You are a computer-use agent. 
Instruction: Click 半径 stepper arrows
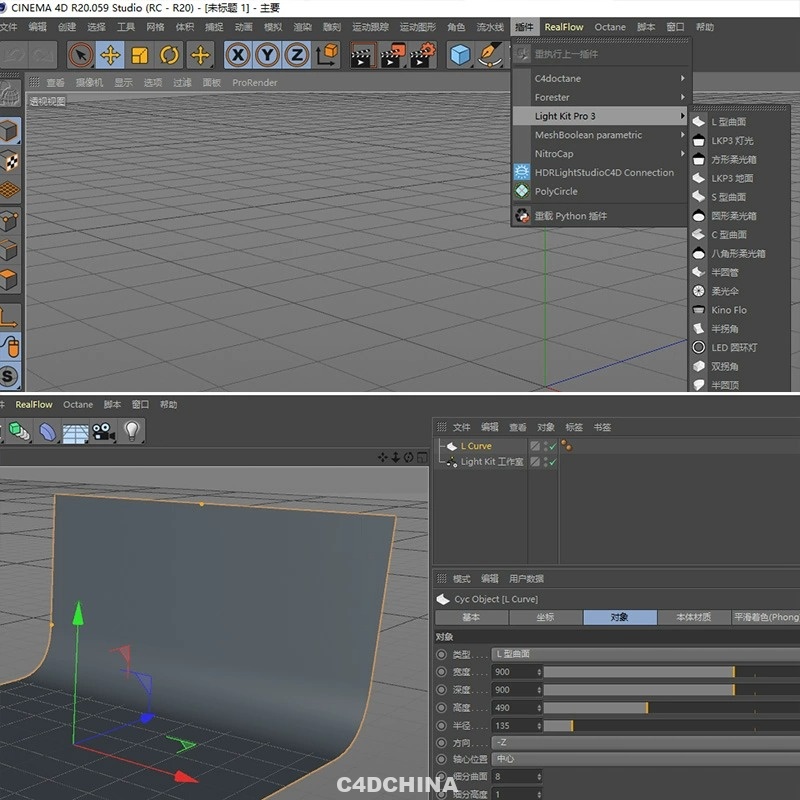coord(539,726)
